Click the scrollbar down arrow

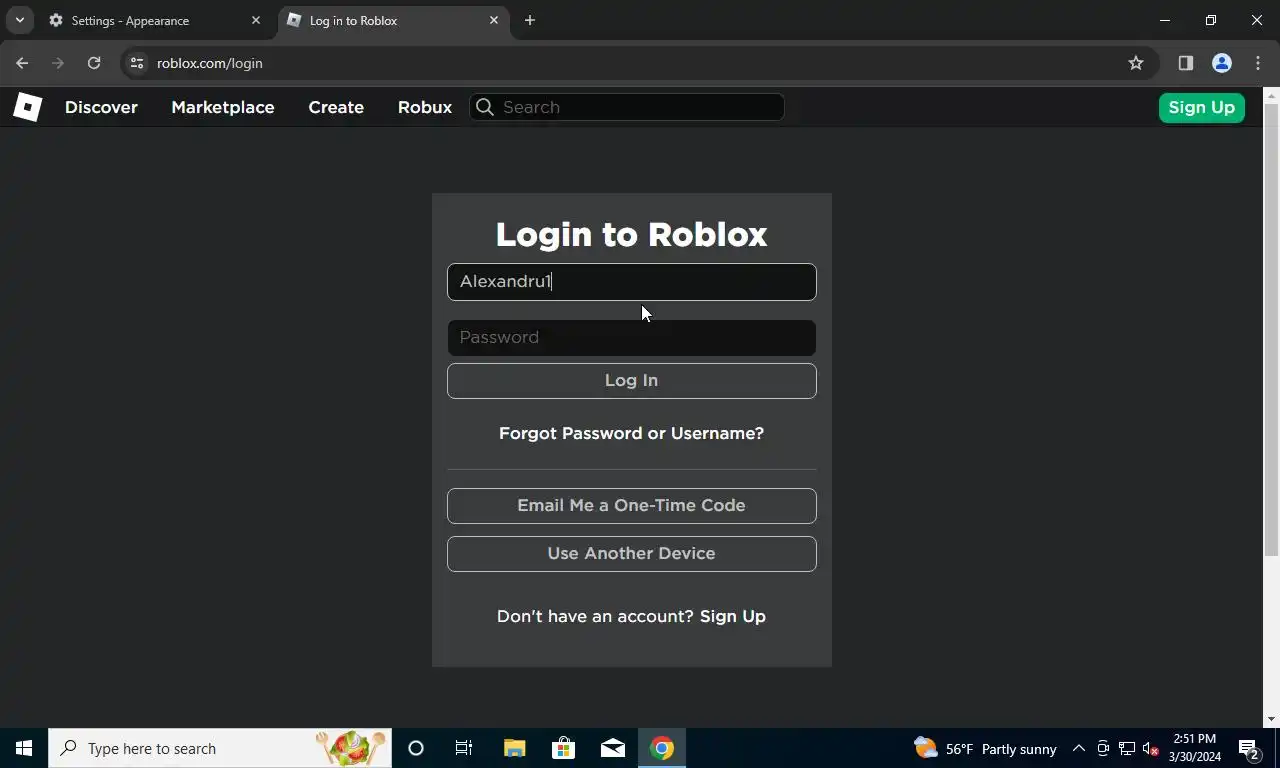click(1271, 719)
